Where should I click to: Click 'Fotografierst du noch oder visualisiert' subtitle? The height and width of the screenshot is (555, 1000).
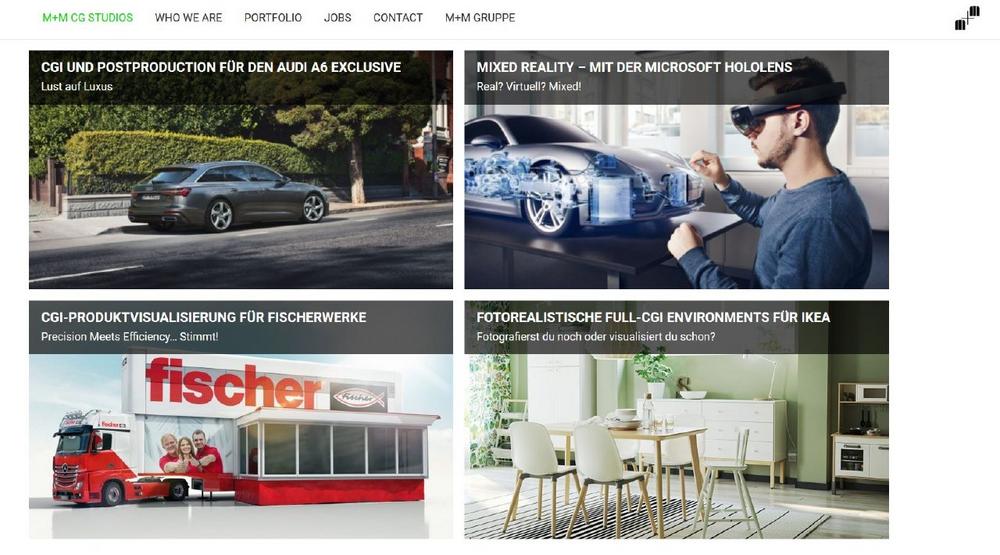point(596,337)
